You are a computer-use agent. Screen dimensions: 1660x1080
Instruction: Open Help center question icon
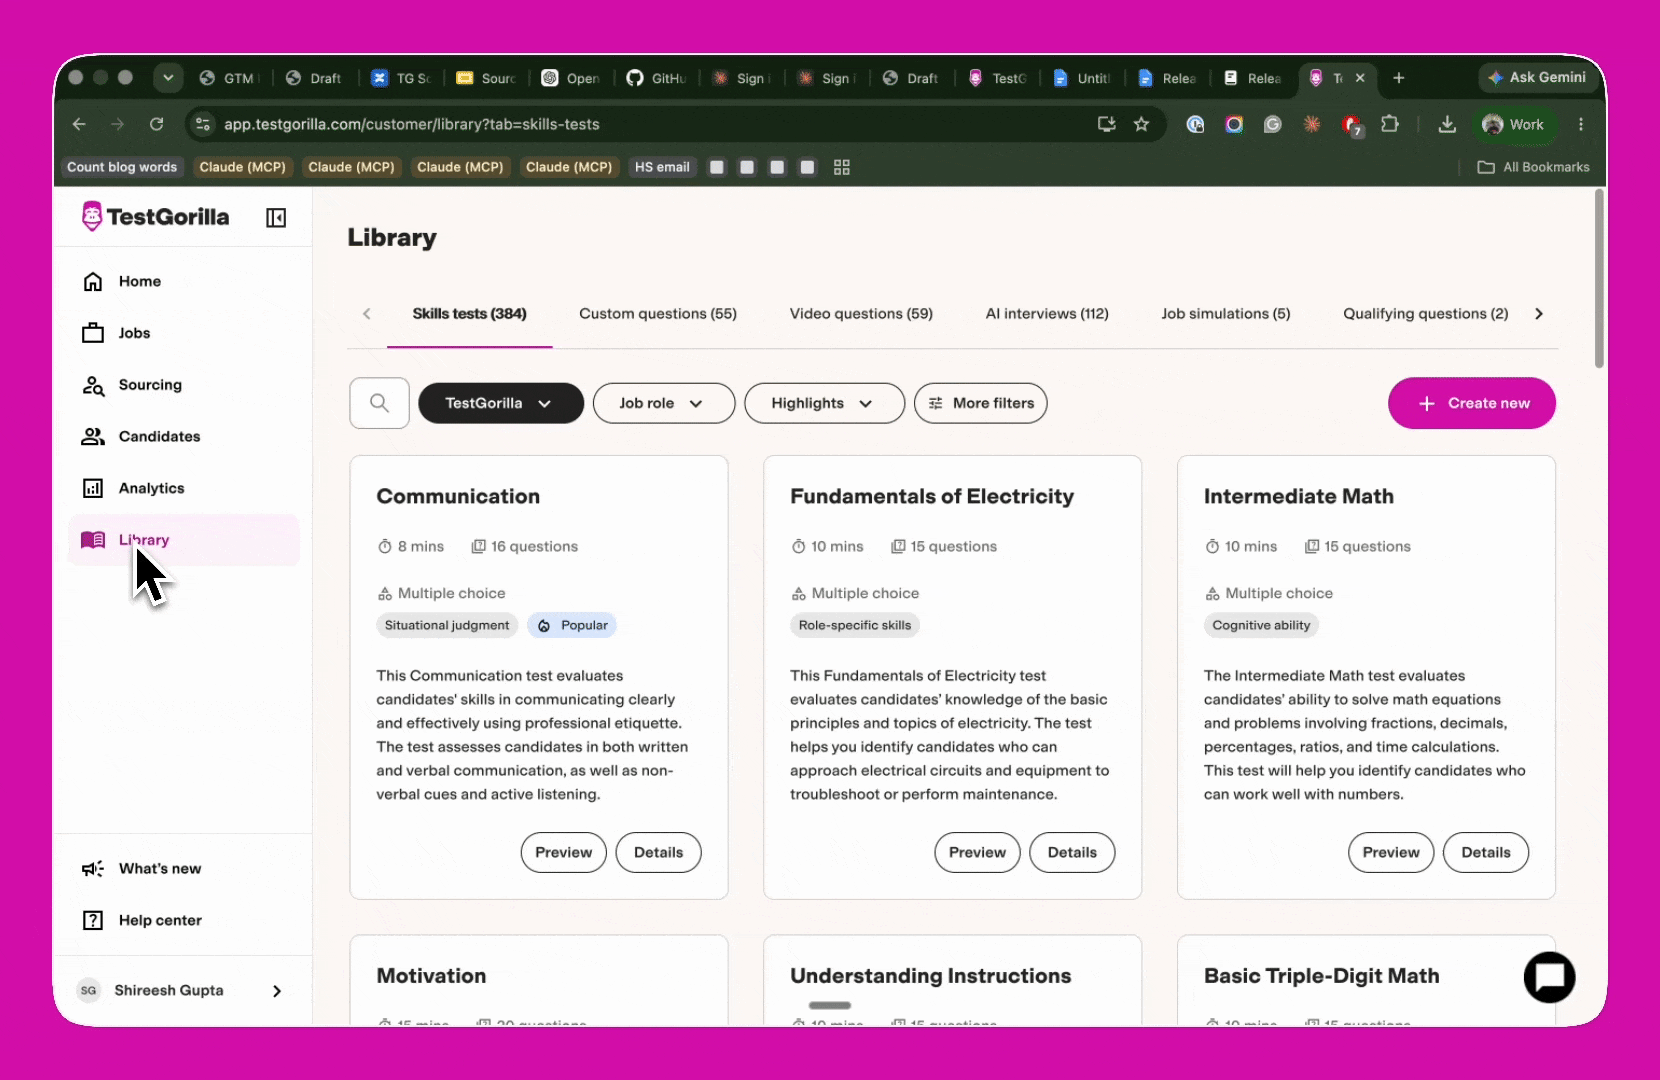click(93, 920)
